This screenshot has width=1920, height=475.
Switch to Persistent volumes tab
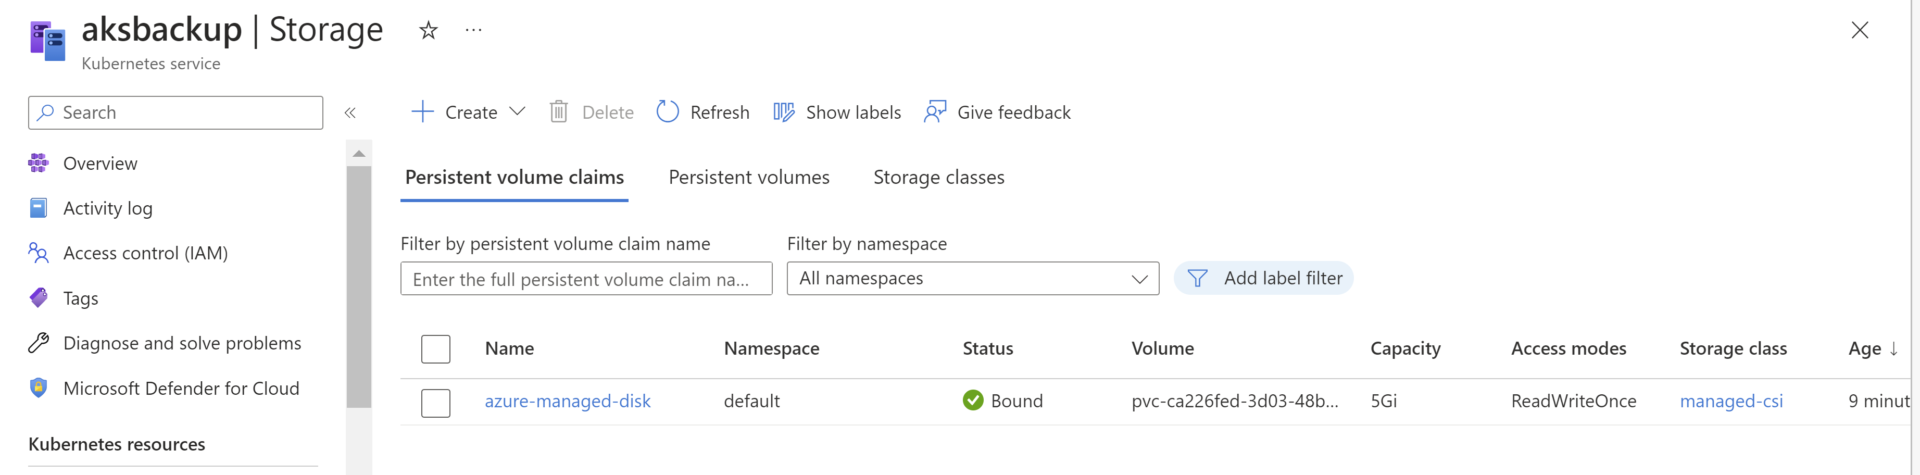749,177
